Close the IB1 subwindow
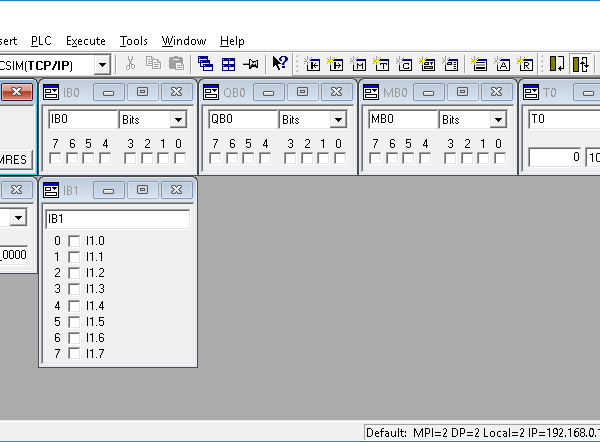This screenshot has width=600, height=442. [x=176, y=190]
